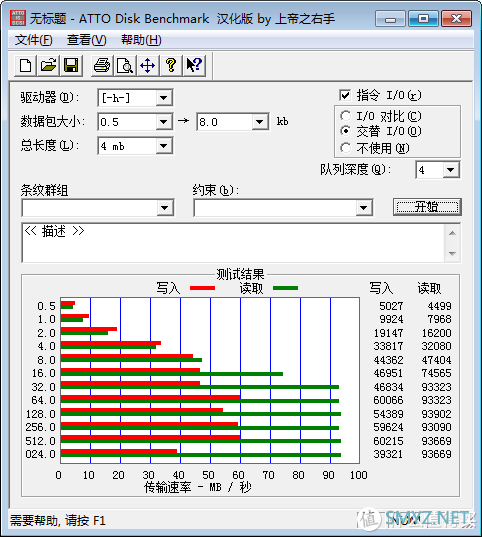
Task: Click the status bar text 需要帮助, 请按 F1
Action: pyautogui.click(x=58, y=521)
